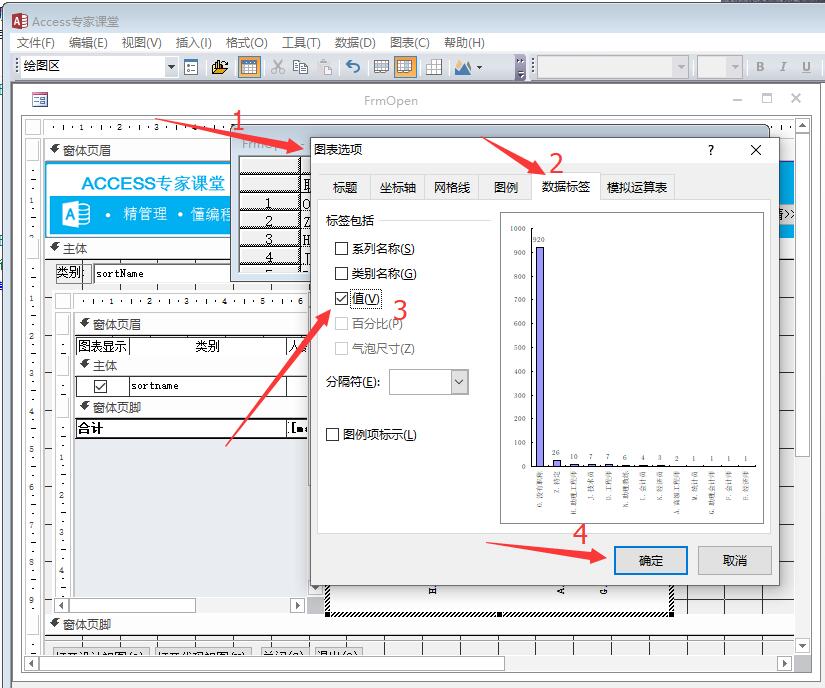
Task: Click the toolbar options overflow handle
Action: click(x=520, y=67)
